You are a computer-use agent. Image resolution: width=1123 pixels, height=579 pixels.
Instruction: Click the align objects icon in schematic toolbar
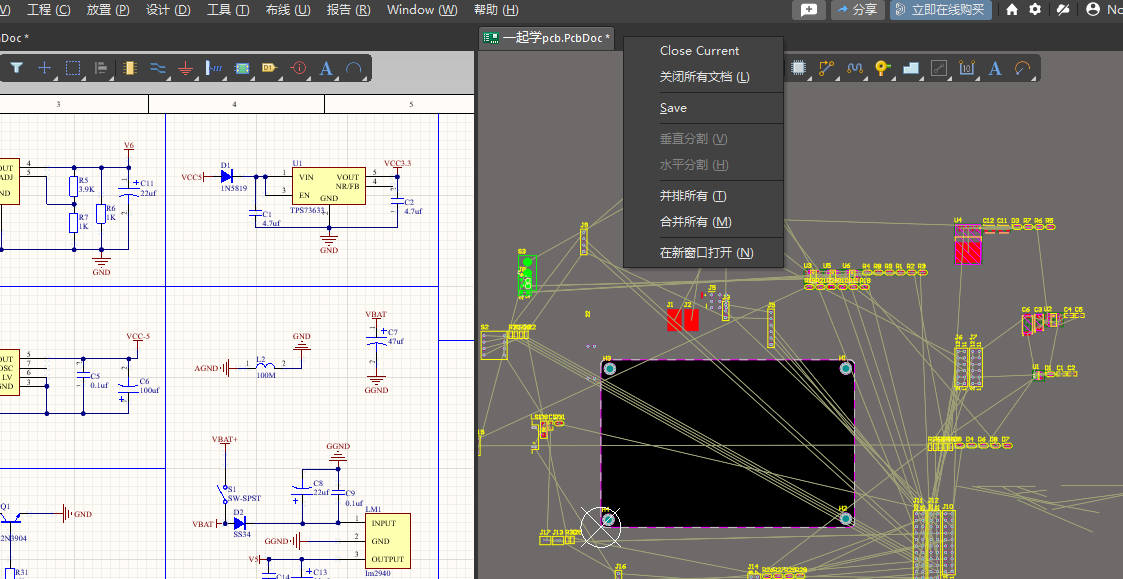pyautogui.click(x=101, y=68)
